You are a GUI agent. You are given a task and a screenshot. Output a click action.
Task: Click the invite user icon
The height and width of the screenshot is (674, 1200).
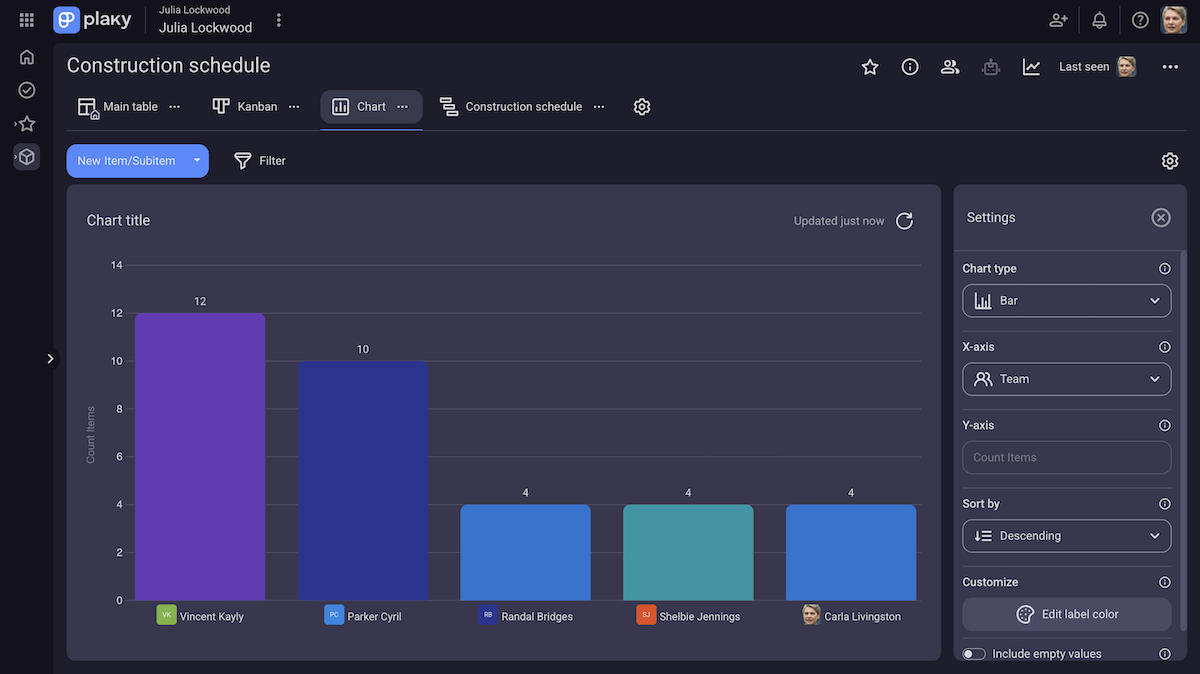[x=1058, y=20]
